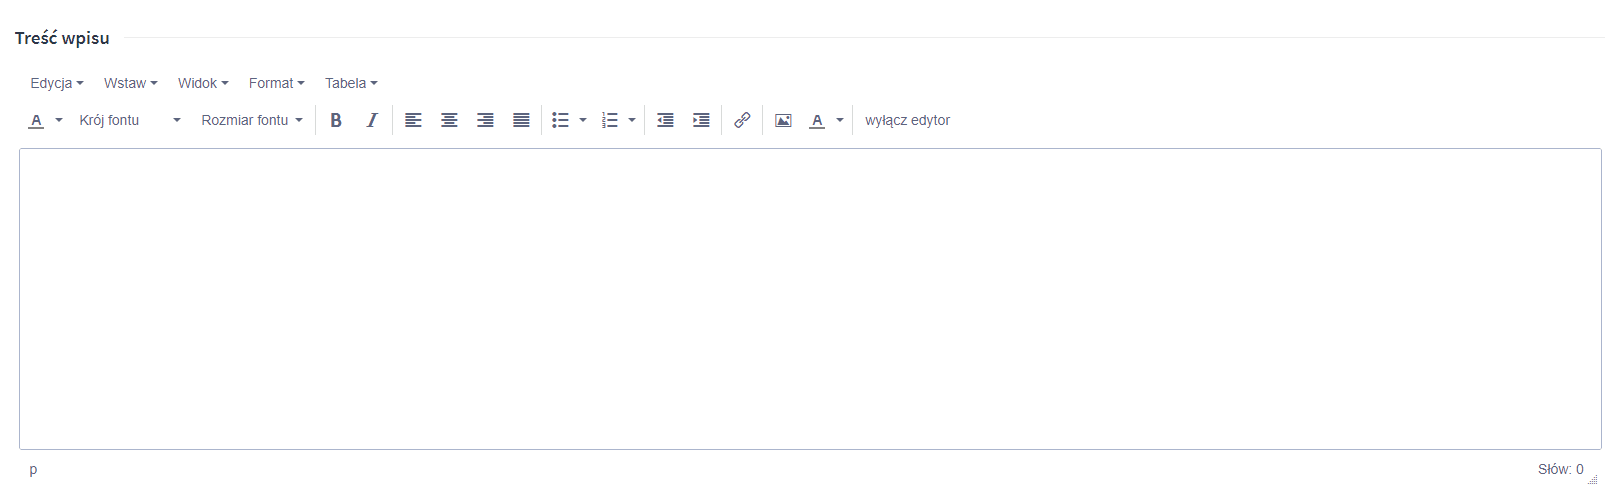Viewport: 1618px width, 504px height.
Task: Align text to the right
Action: point(485,120)
